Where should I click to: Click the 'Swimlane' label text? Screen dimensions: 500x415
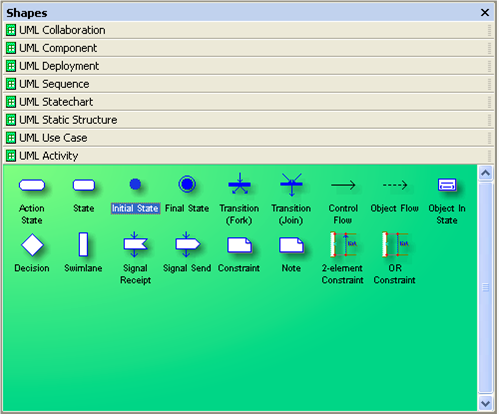click(83, 268)
